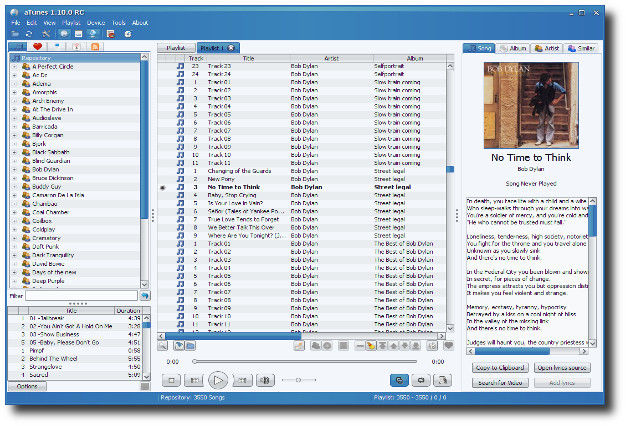This screenshot has width=626, height=426.
Task: Expand the Billy Corgan artist node
Action: point(15,135)
